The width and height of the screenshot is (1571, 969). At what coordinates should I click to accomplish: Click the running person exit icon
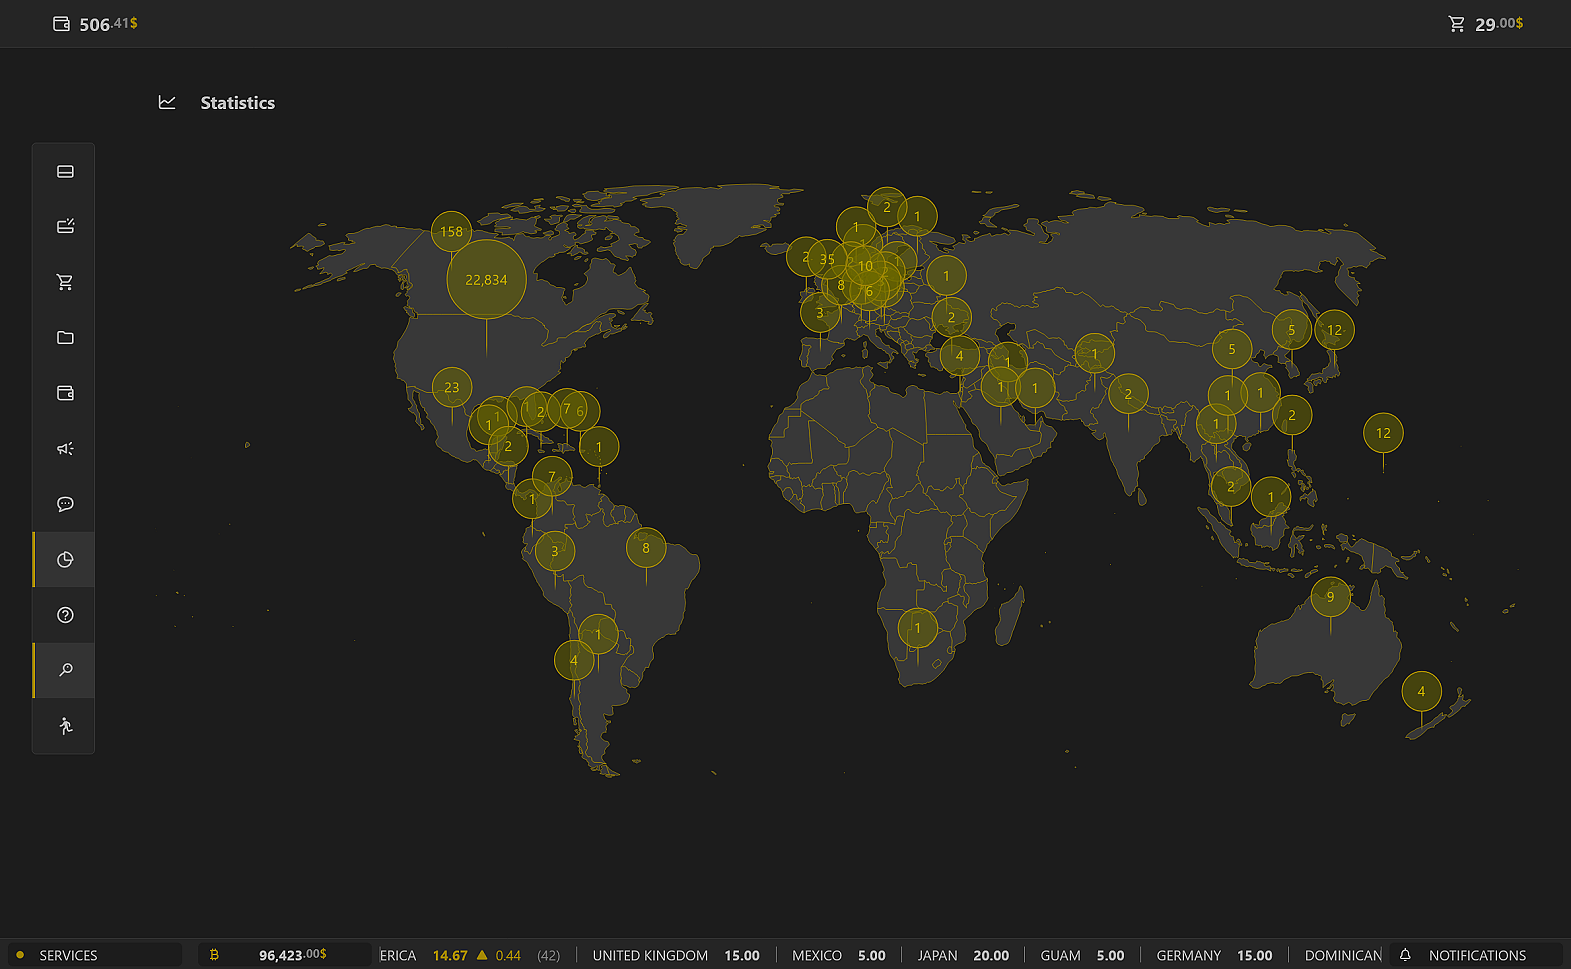pos(65,726)
